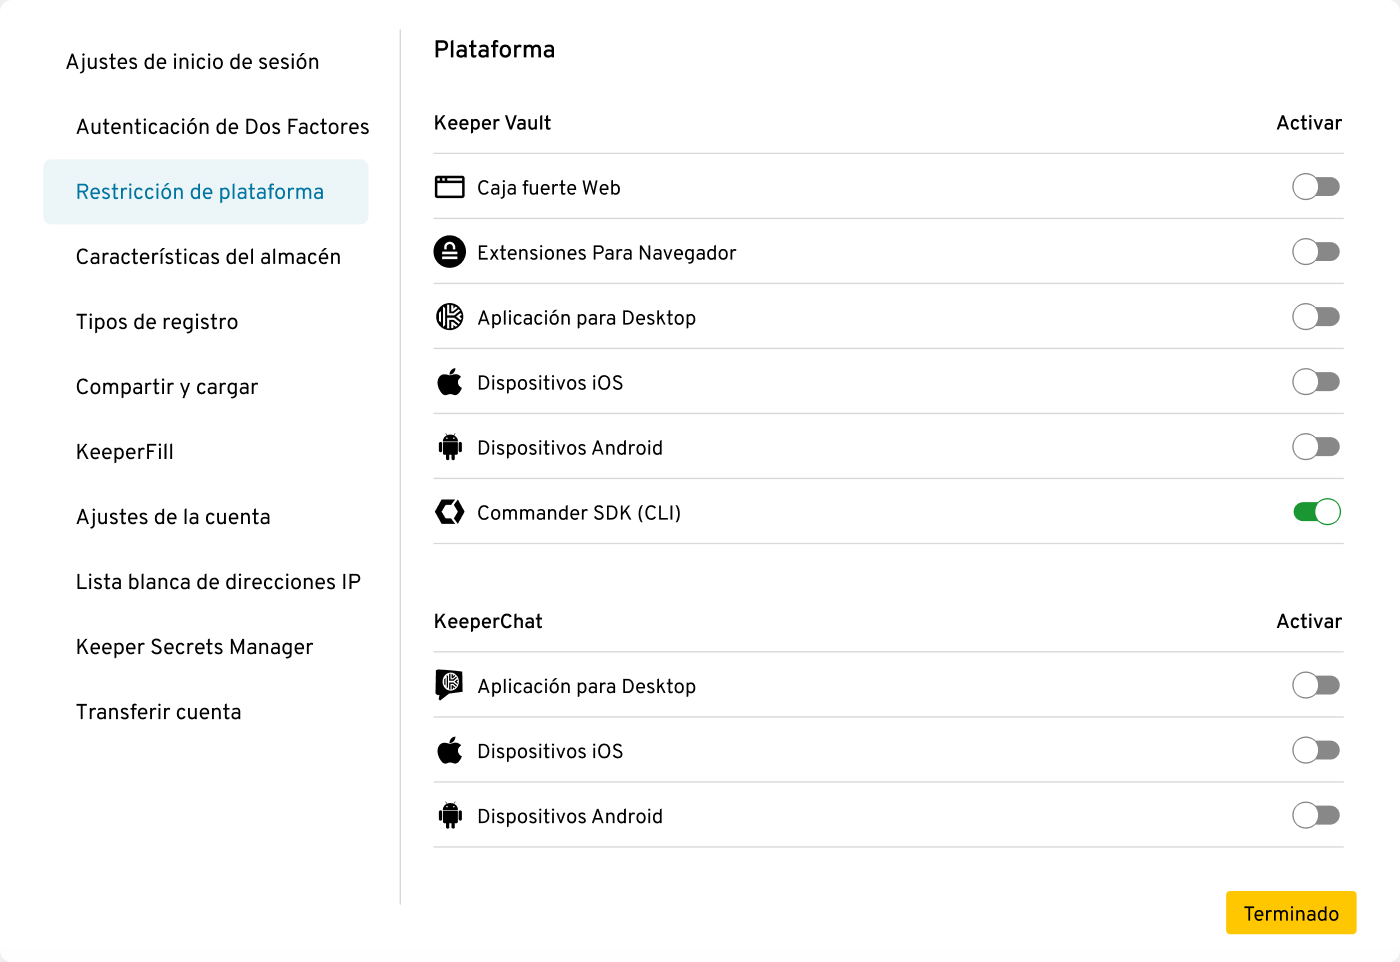This screenshot has width=1400, height=962.
Task: Click Activar header in Keeper Vault section
Action: pyautogui.click(x=1309, y=123)
